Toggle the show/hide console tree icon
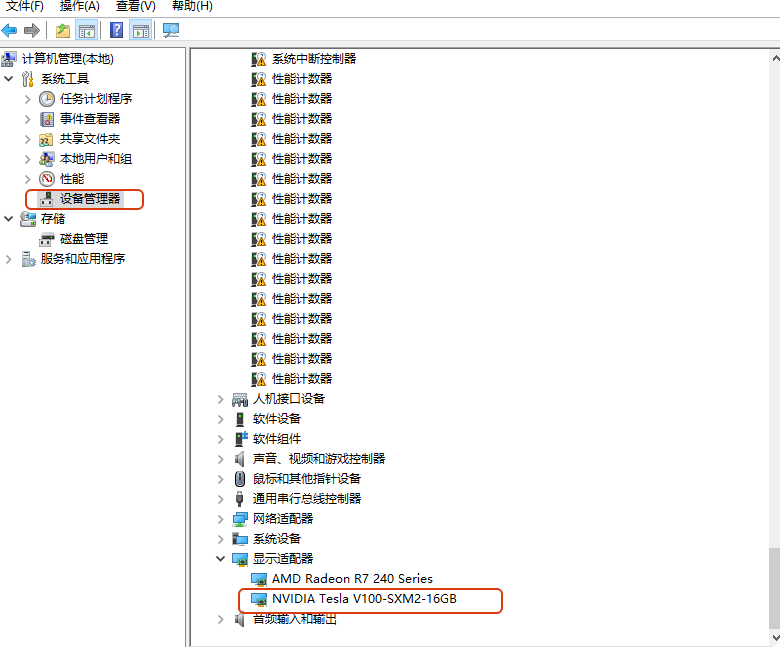 [87, 30]
